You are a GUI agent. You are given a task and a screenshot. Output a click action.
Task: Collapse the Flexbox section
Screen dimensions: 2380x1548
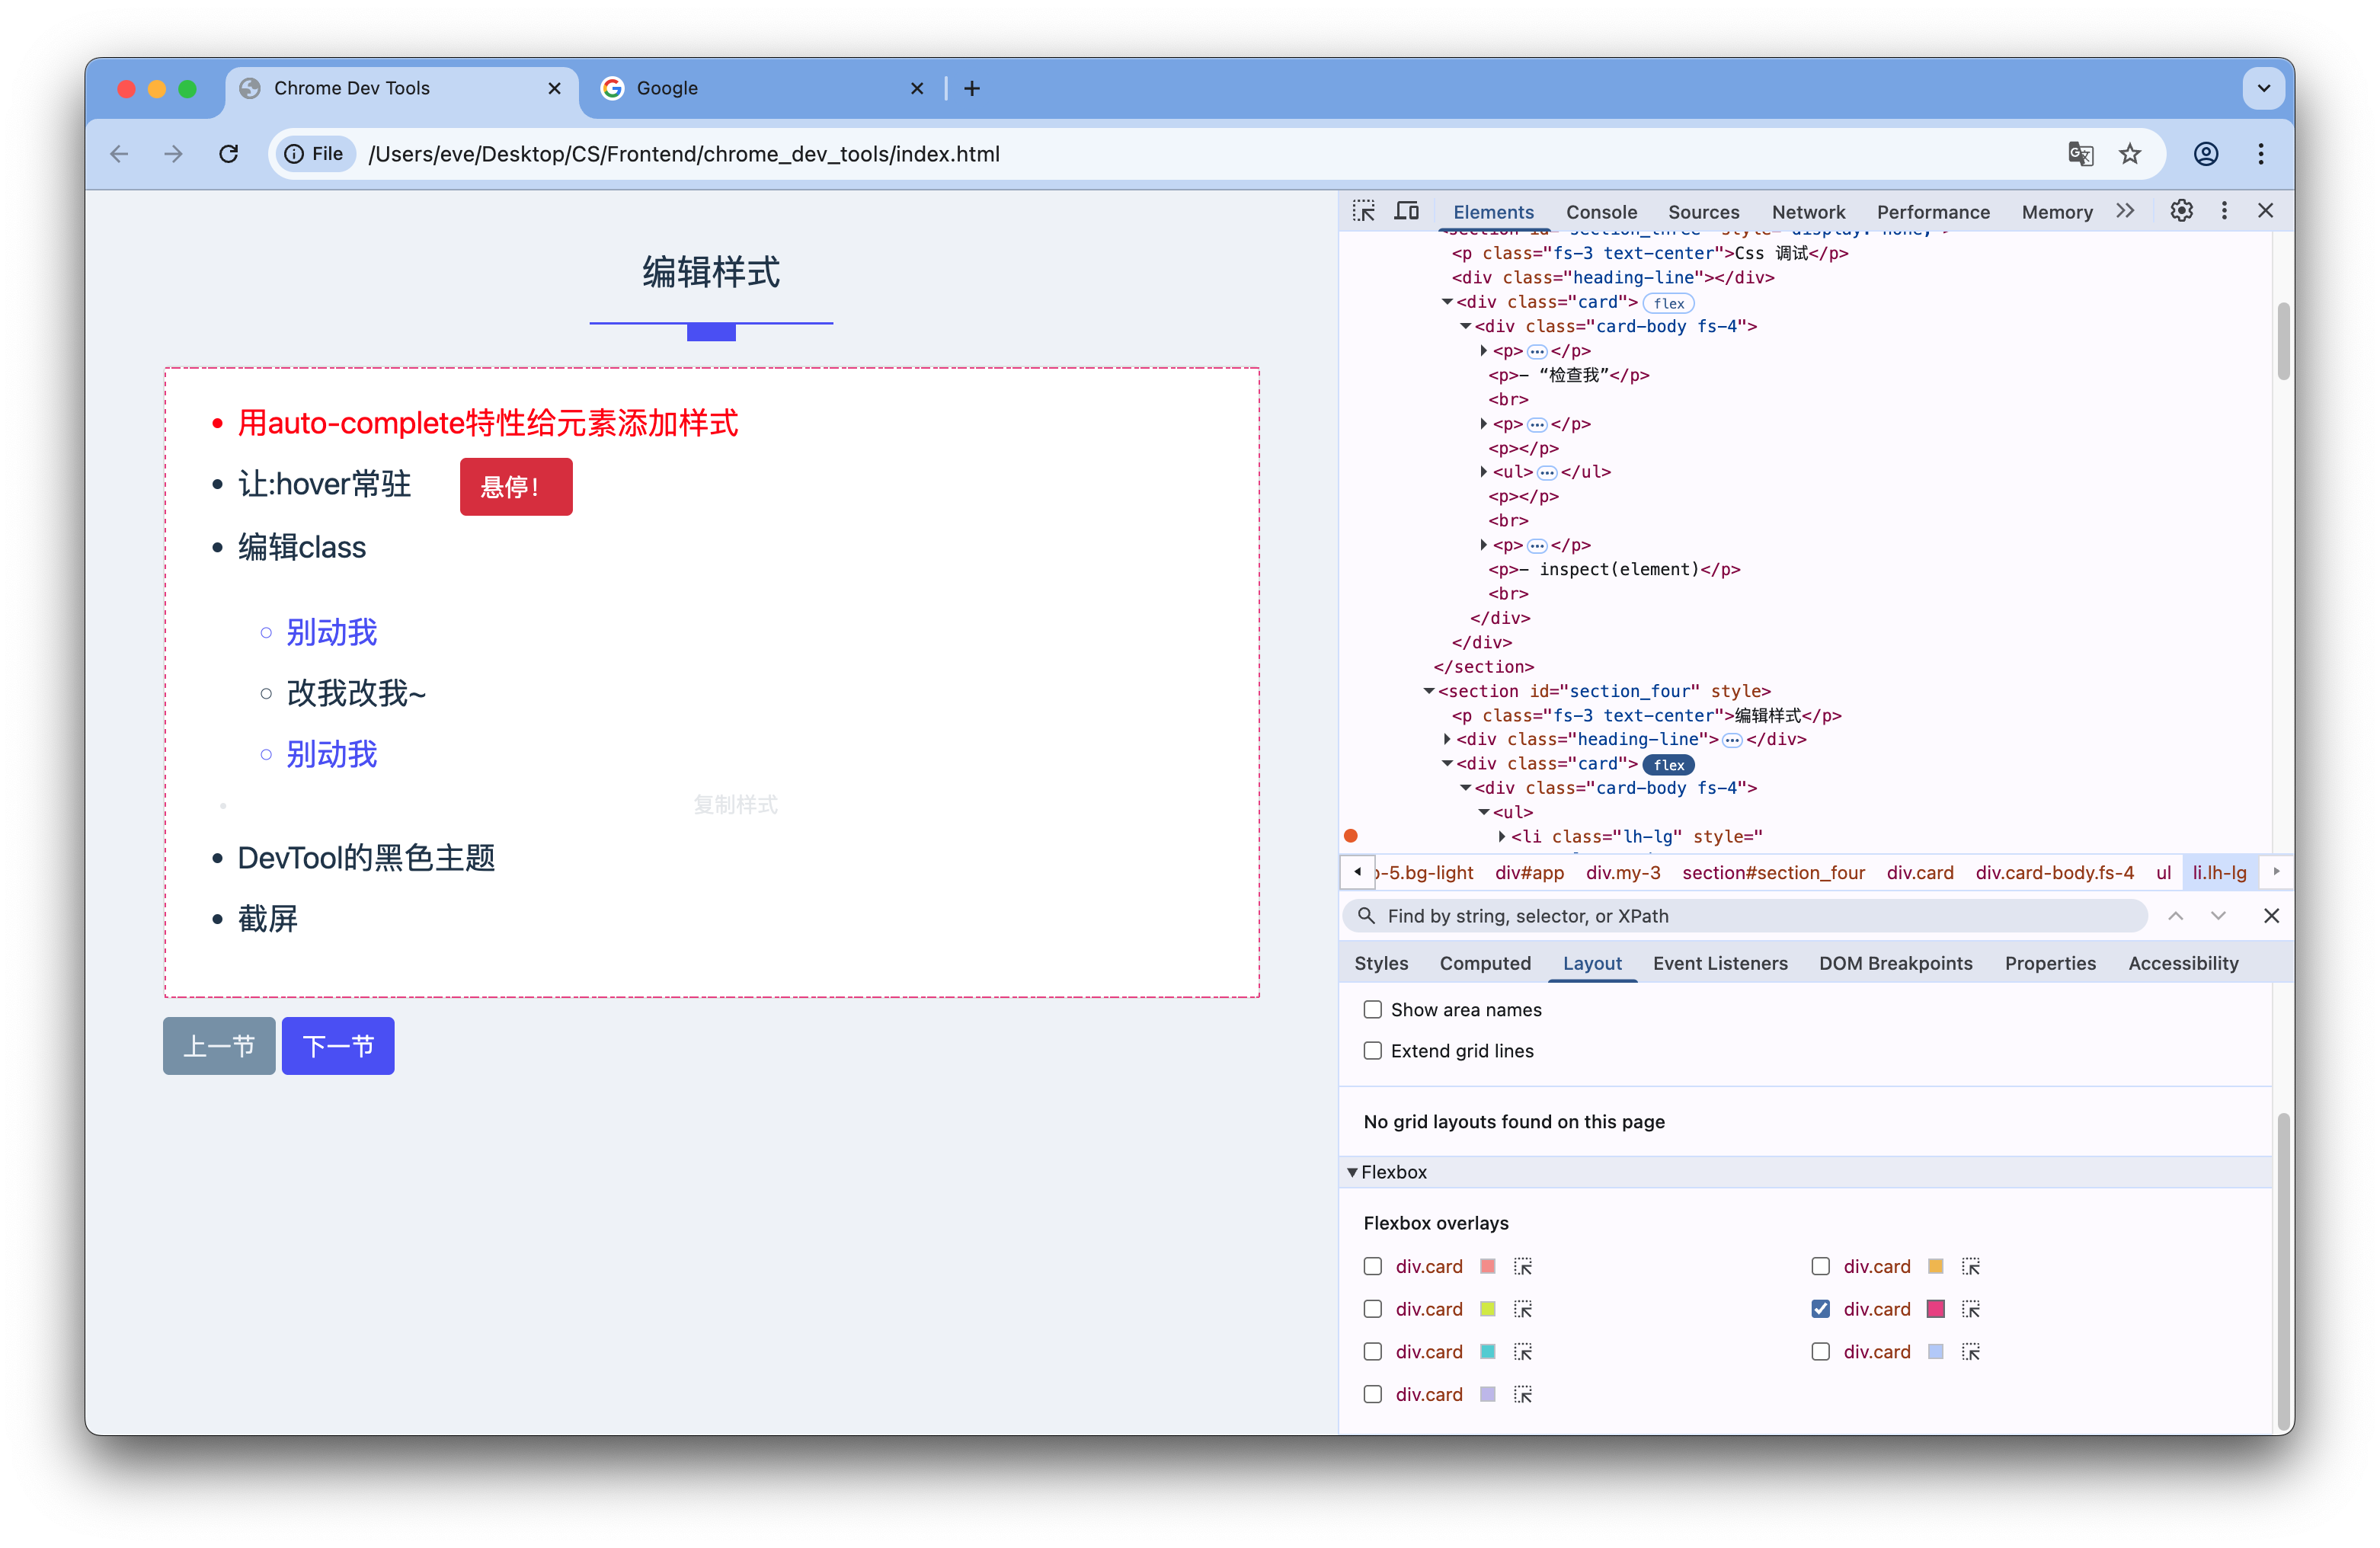point(1353,1172)
